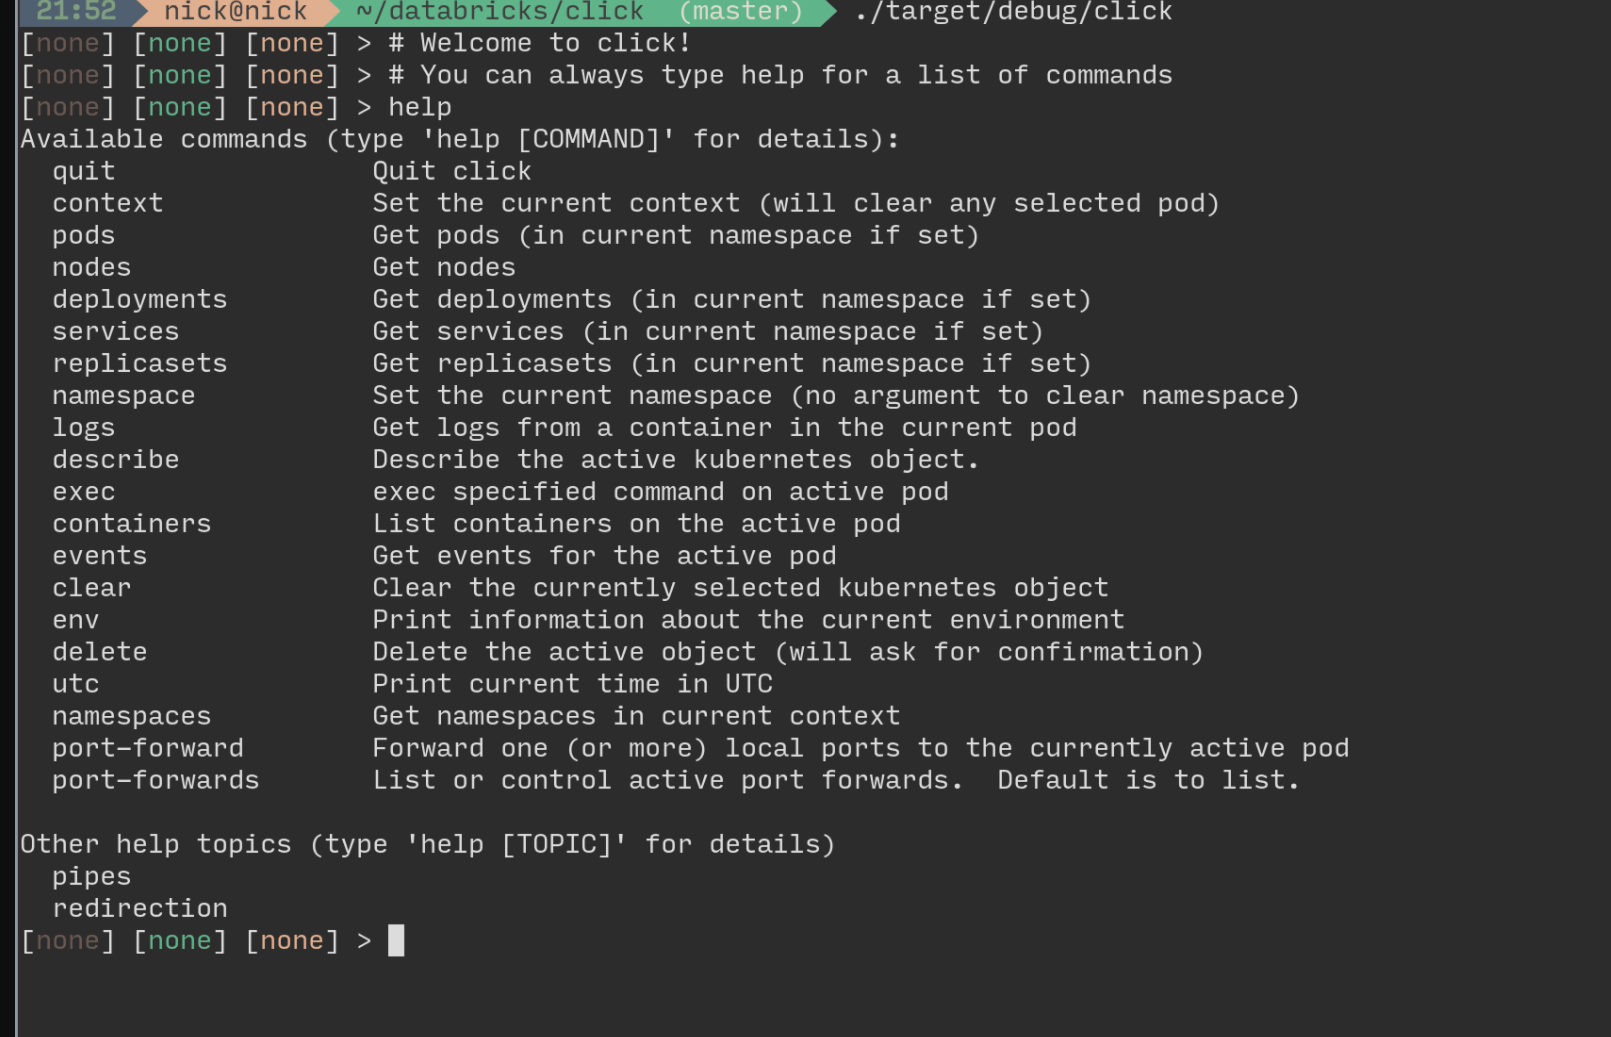Click the blinking cursor at the prompt
Image resolution: width=1611 pixels, height=1037 pixels.
(x=396, y=941)
